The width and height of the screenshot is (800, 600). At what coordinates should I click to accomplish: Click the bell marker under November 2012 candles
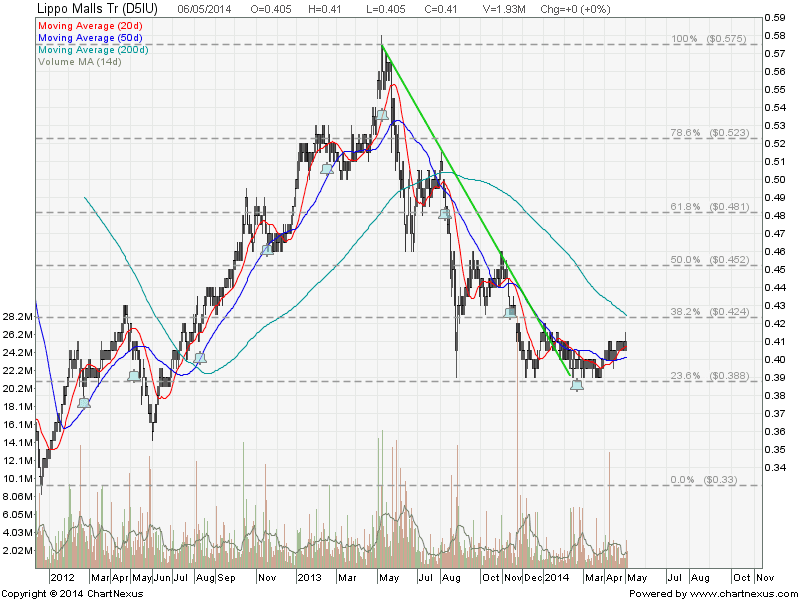click(x=267, y=250)
